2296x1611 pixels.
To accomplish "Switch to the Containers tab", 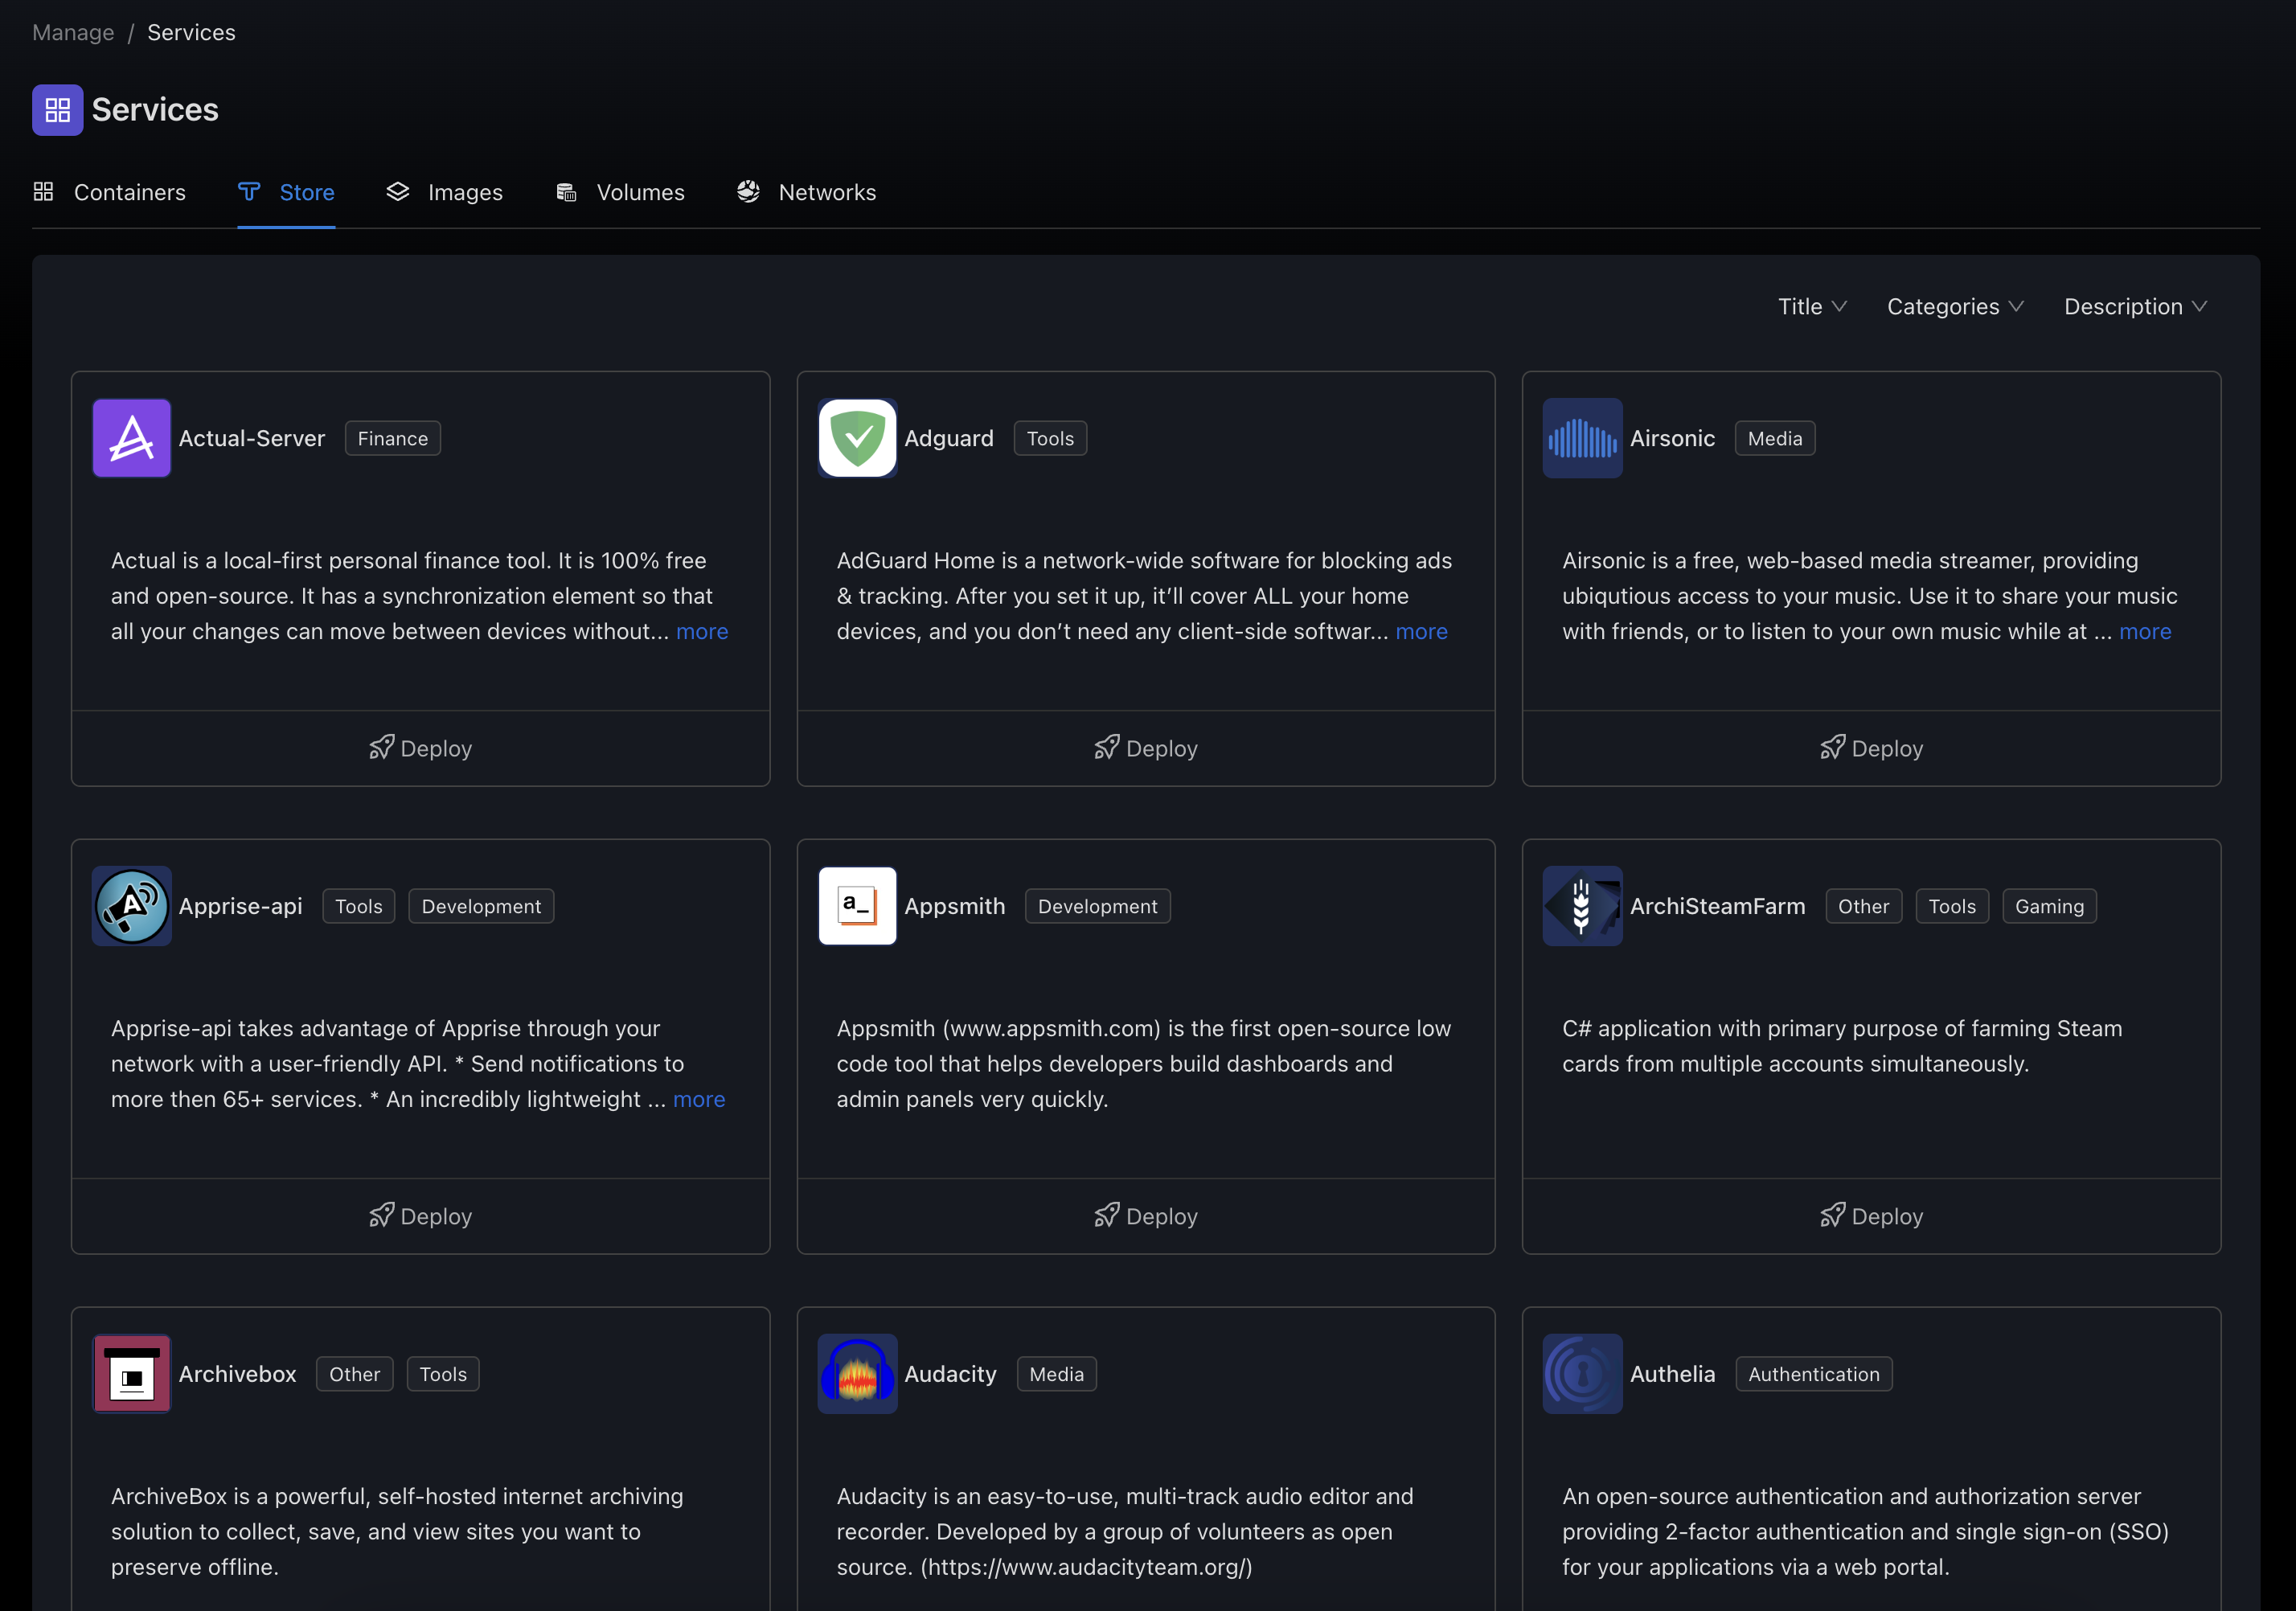I will 110,192.
